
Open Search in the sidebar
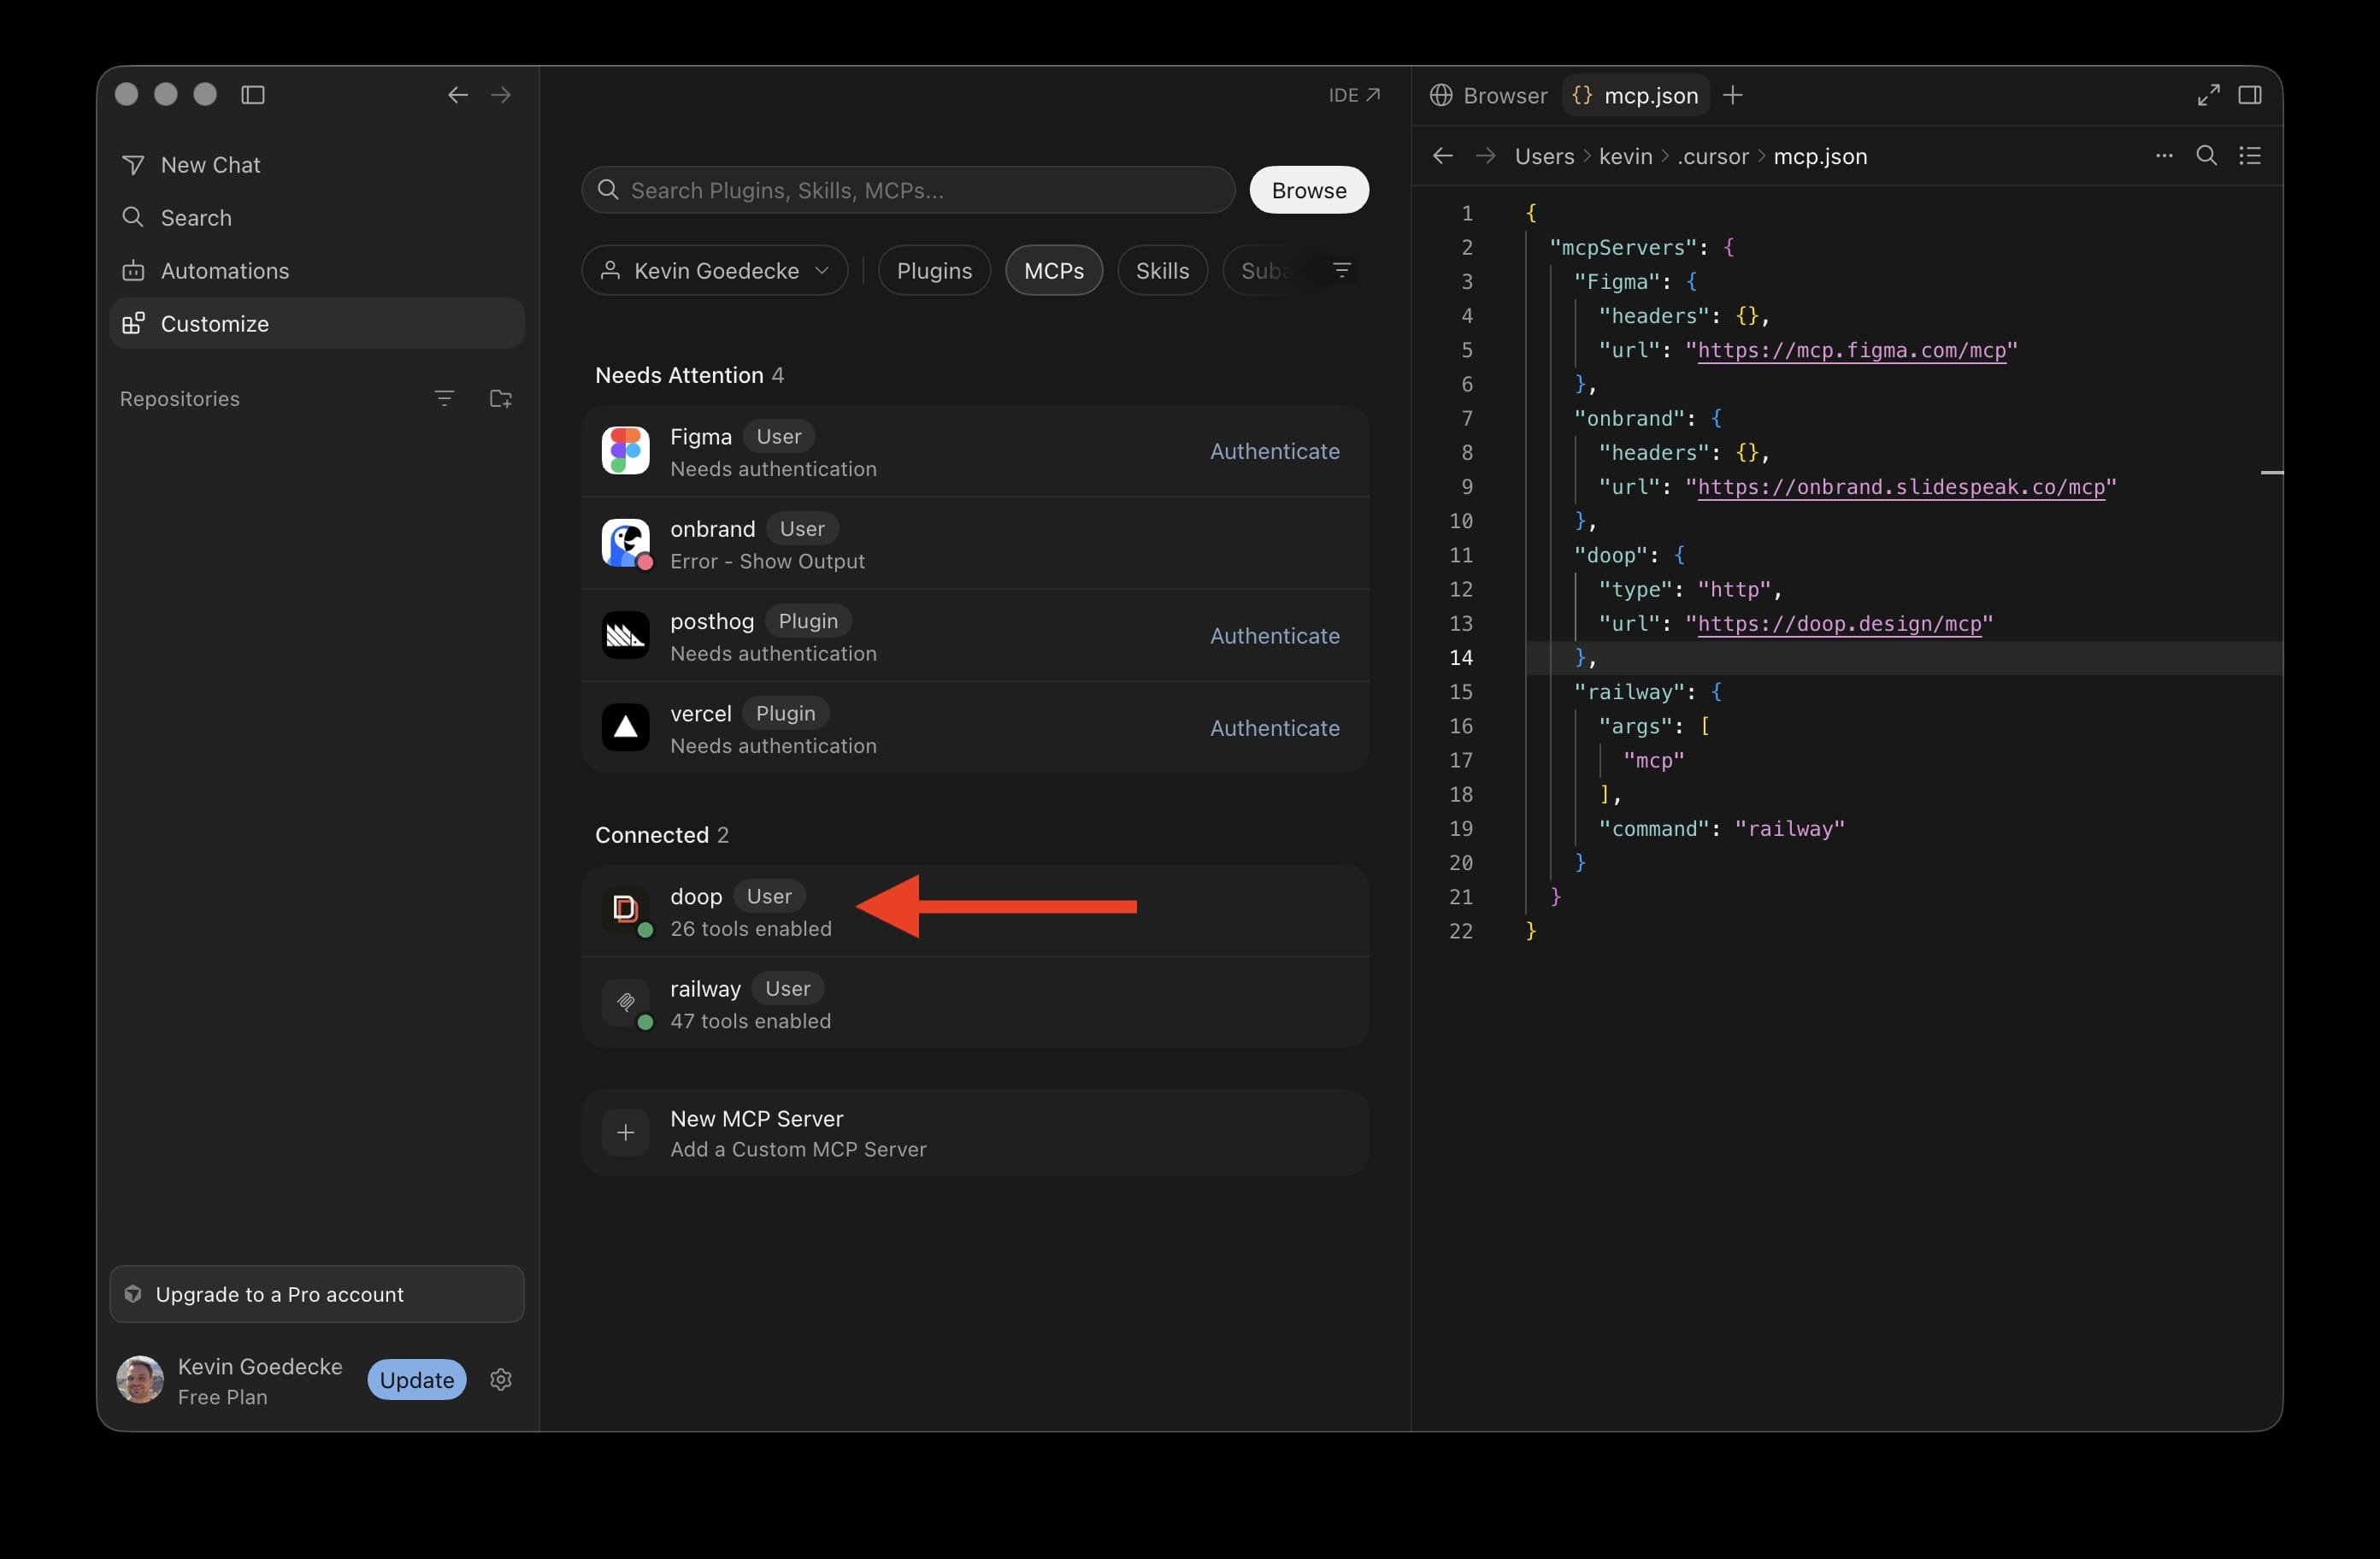tap(316, 218)
